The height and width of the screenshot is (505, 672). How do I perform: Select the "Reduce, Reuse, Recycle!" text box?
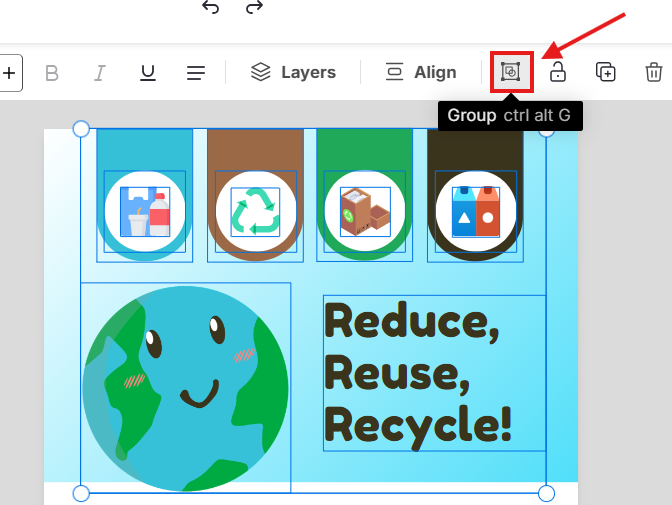[x=433, y=373]
